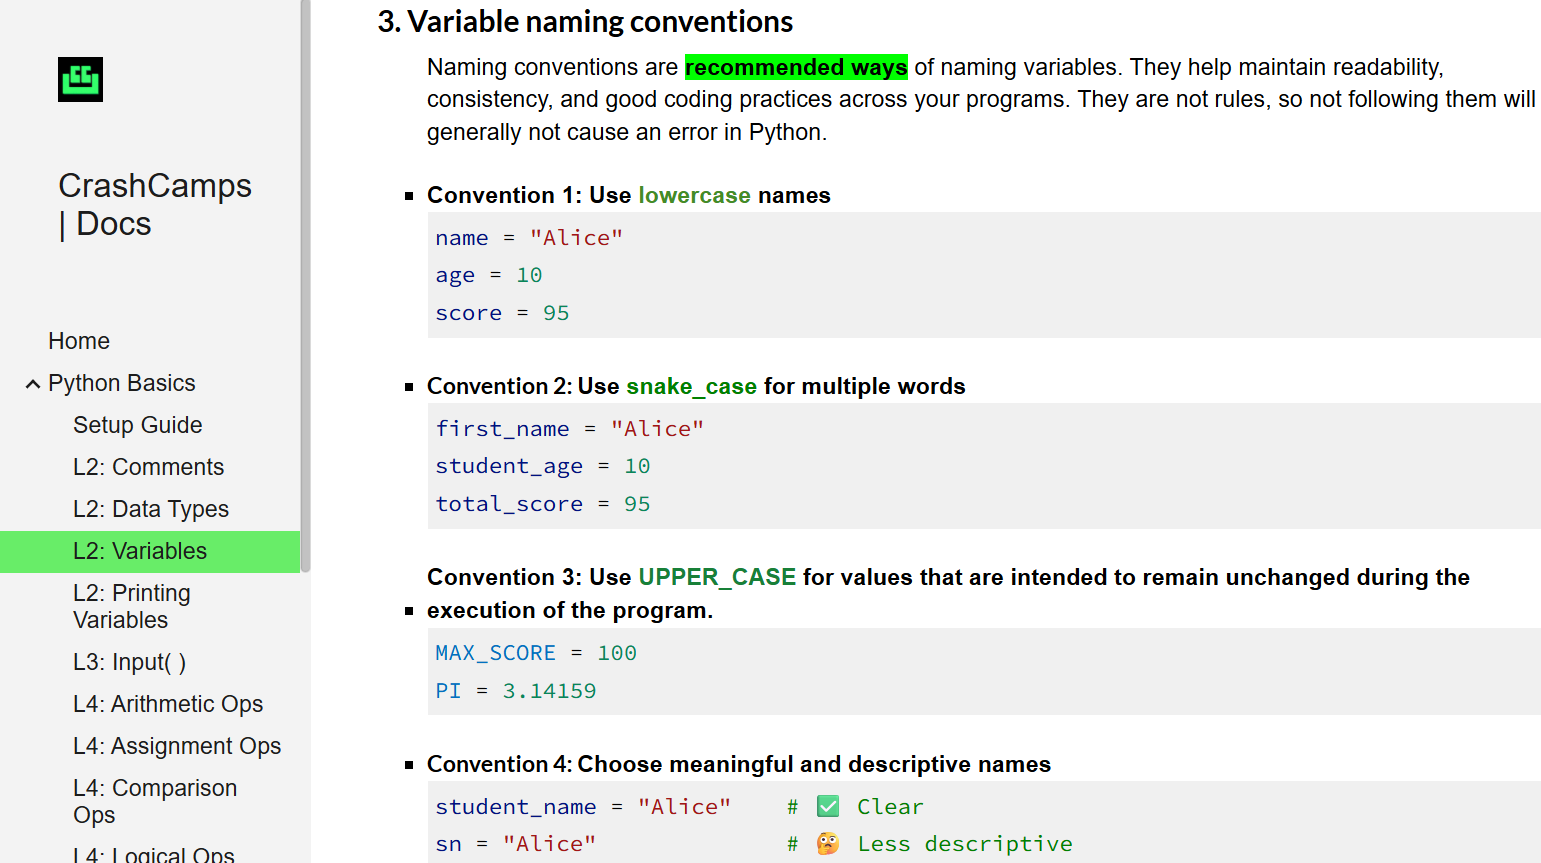Click the highlighted 'recommended ways' text
The width and height of the screenshot is (1541, 863).
[796, 67]
